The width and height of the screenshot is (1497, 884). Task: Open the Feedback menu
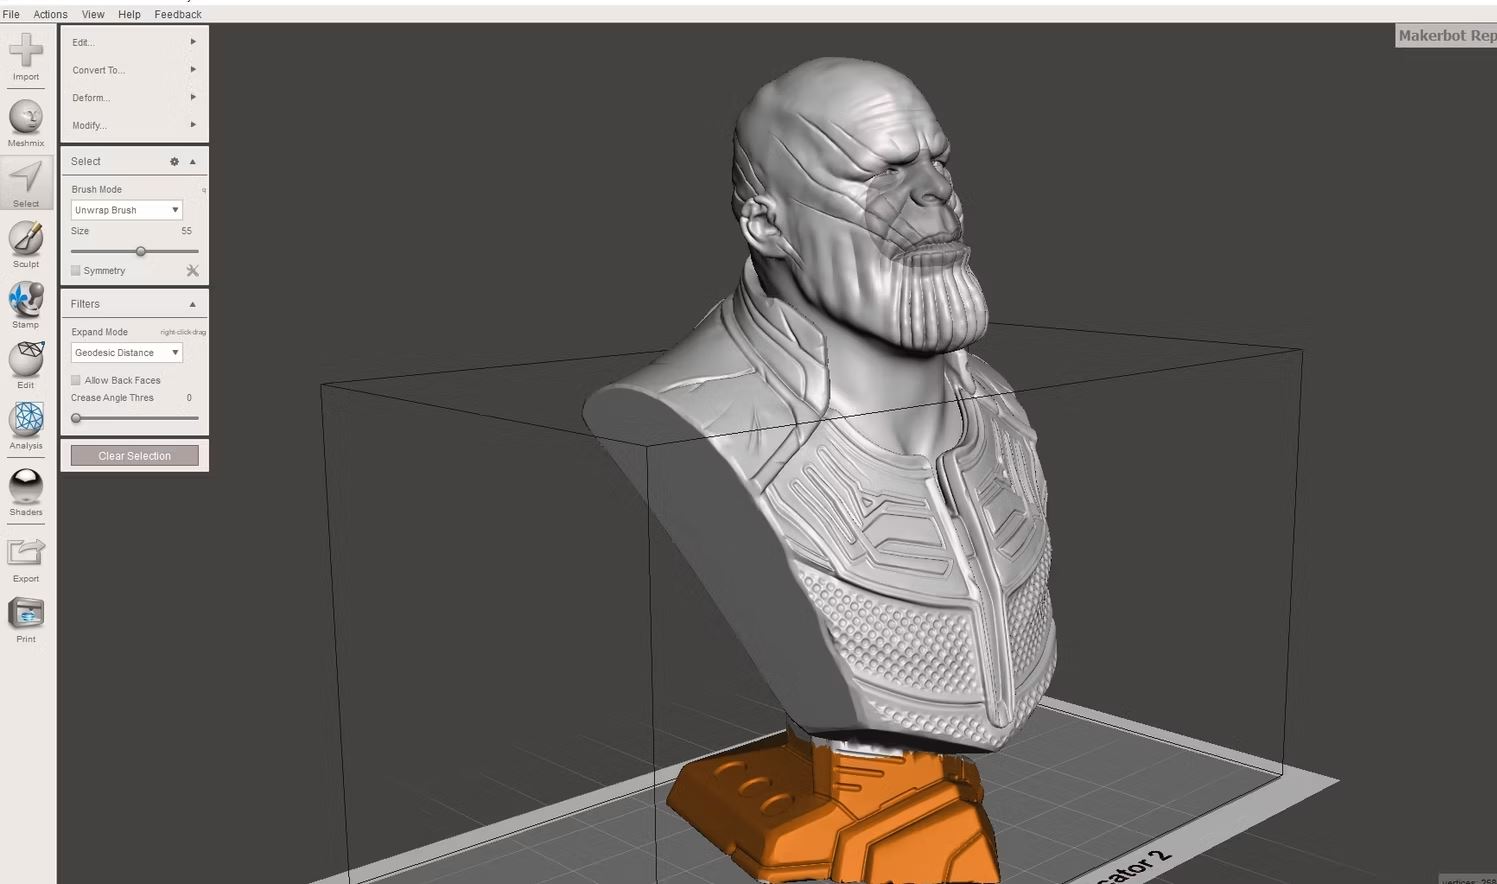pos(178,14)
